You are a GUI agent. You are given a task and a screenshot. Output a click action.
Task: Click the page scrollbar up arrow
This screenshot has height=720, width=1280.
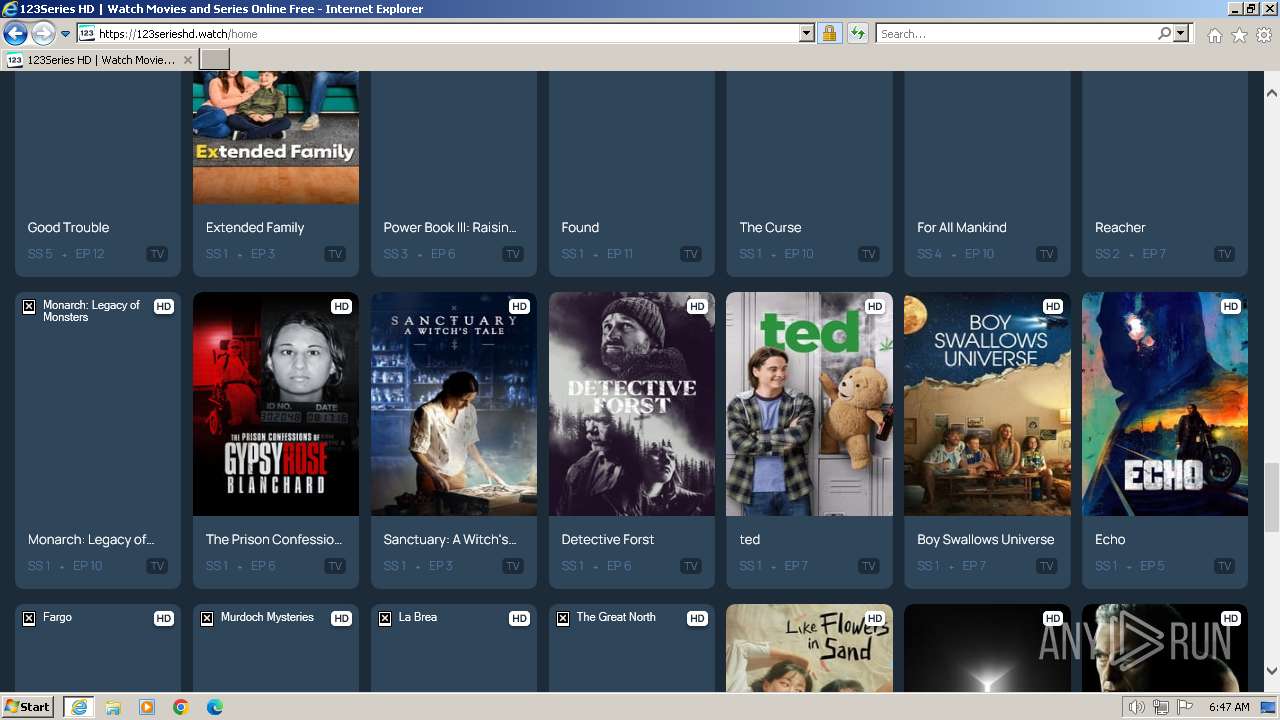[1271, 93]
